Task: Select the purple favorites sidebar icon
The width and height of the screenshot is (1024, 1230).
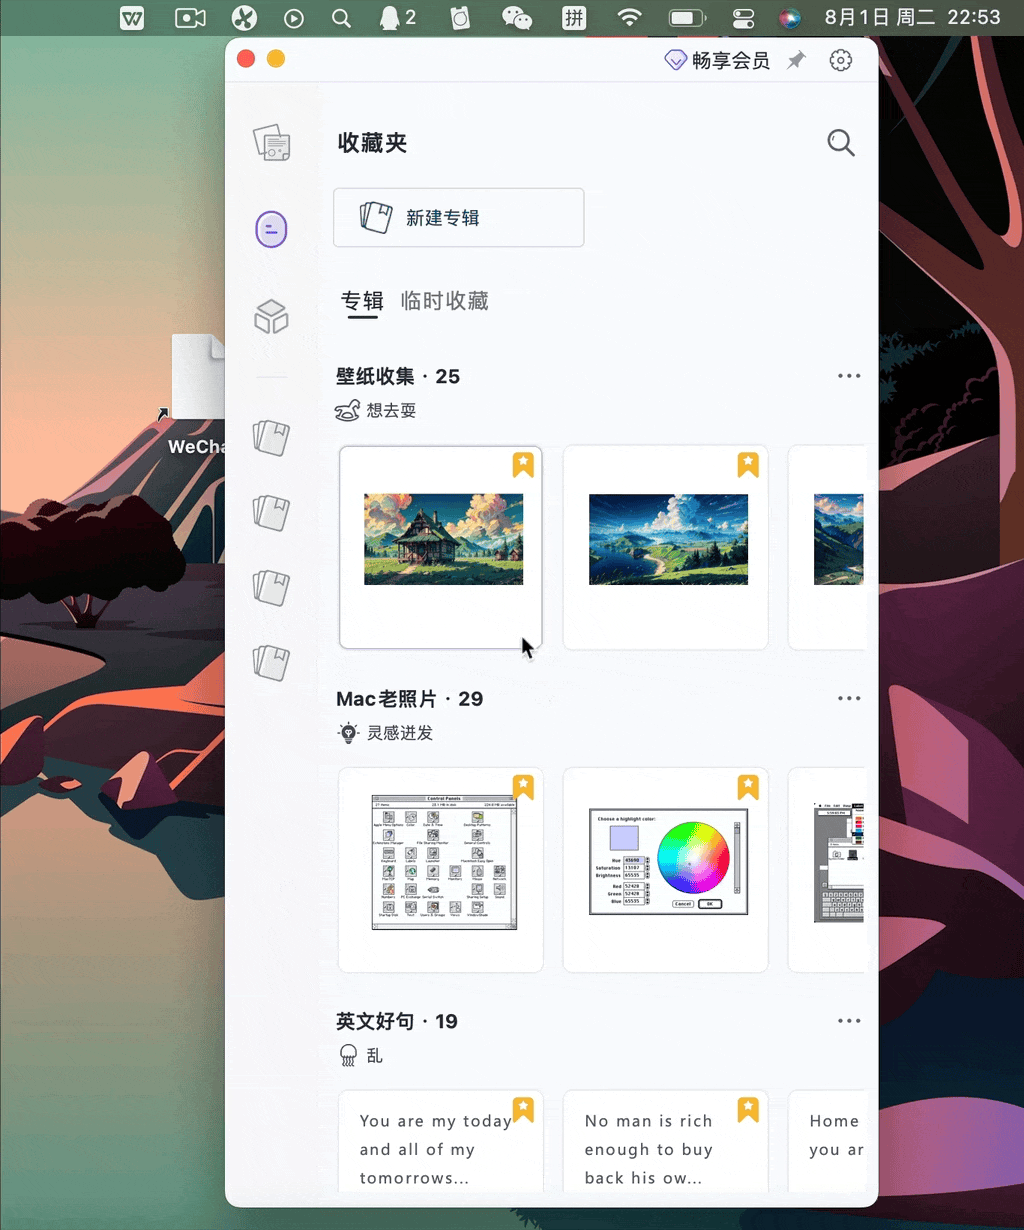Action: 271,229
